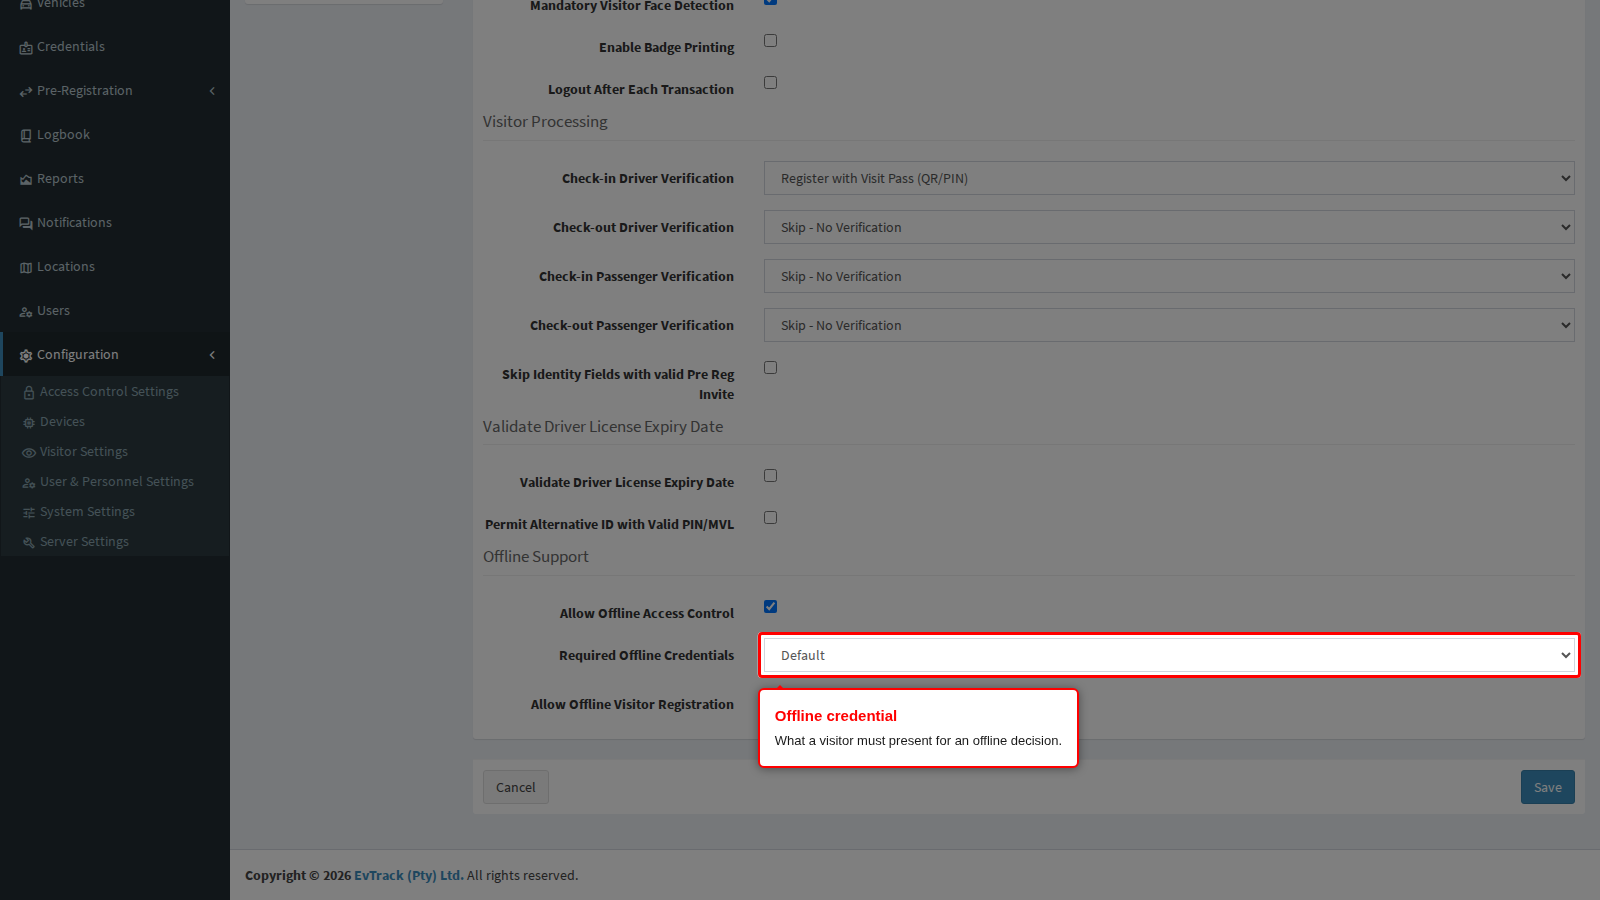Click the Offline Support section heading
Image resolution: width=1600 pixels, height=900 pixels.
pos(536,557)
